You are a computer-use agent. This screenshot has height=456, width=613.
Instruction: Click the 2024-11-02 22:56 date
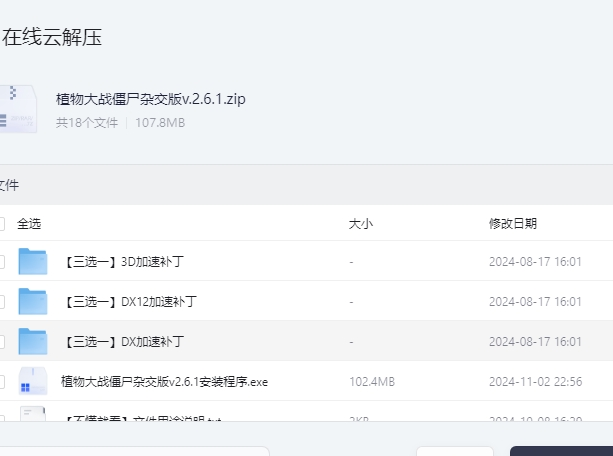(535, 382)
